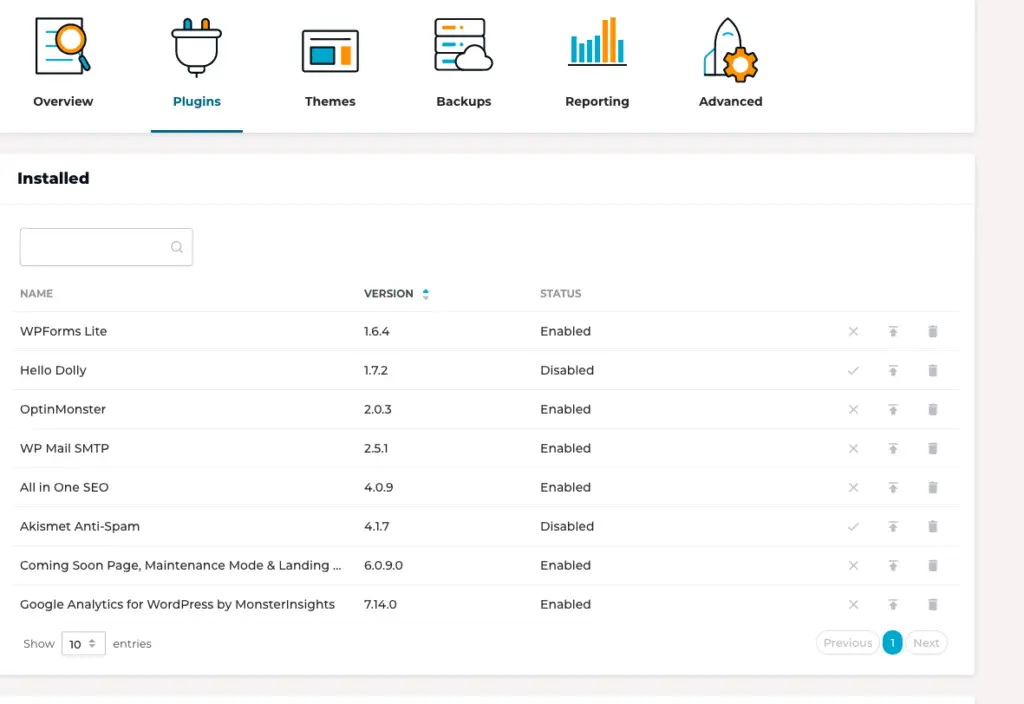The height and width of the screenshot is (704, 1024).
Task: Click version 7.14.0 cell
Action: click(380, 605)
